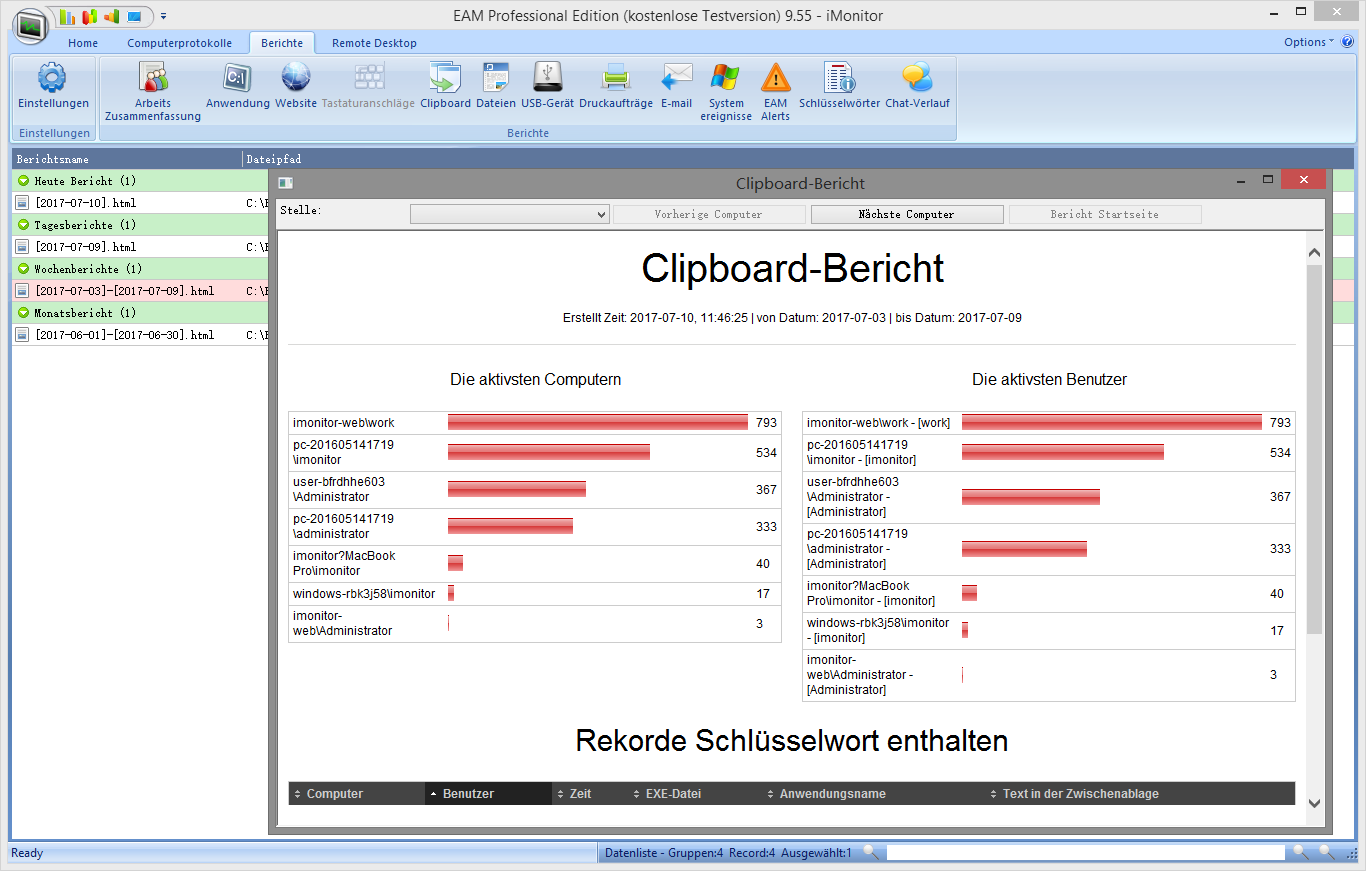
Task: Collapse the Heute Bericht group
Action: pos(24,181)
